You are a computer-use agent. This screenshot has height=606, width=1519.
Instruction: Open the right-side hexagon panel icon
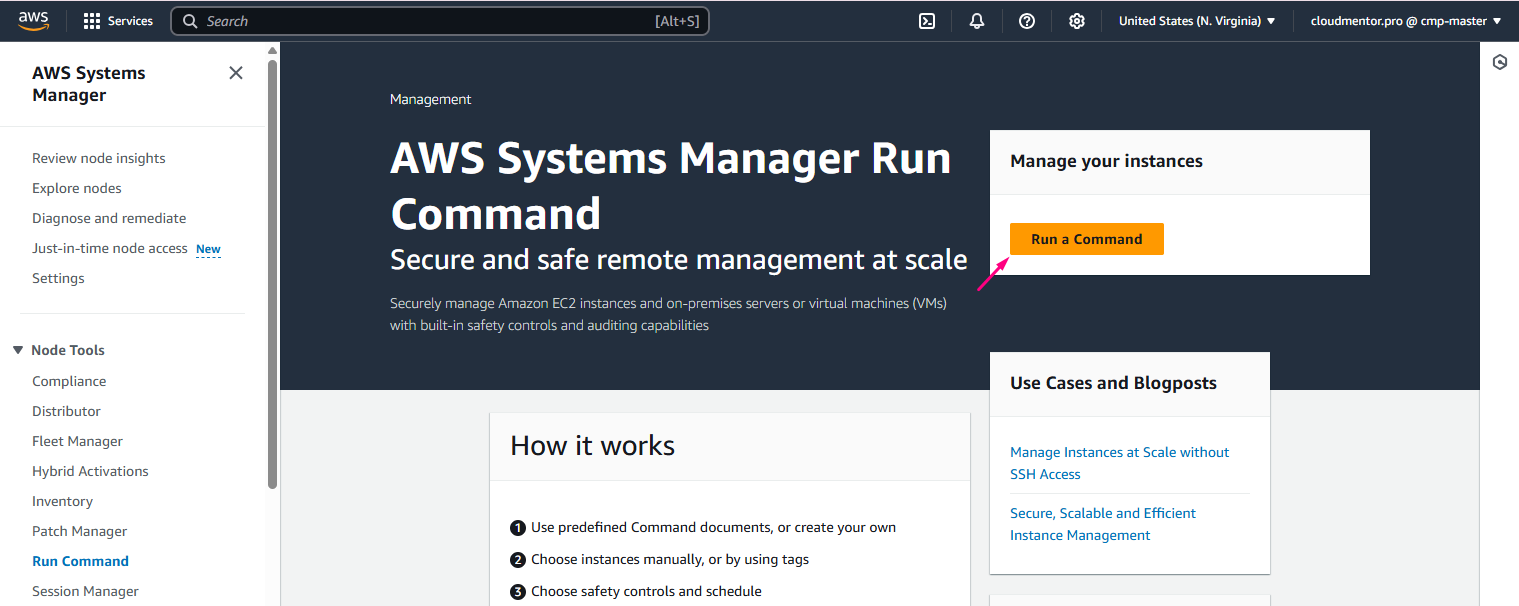(x=1499, y=62)
